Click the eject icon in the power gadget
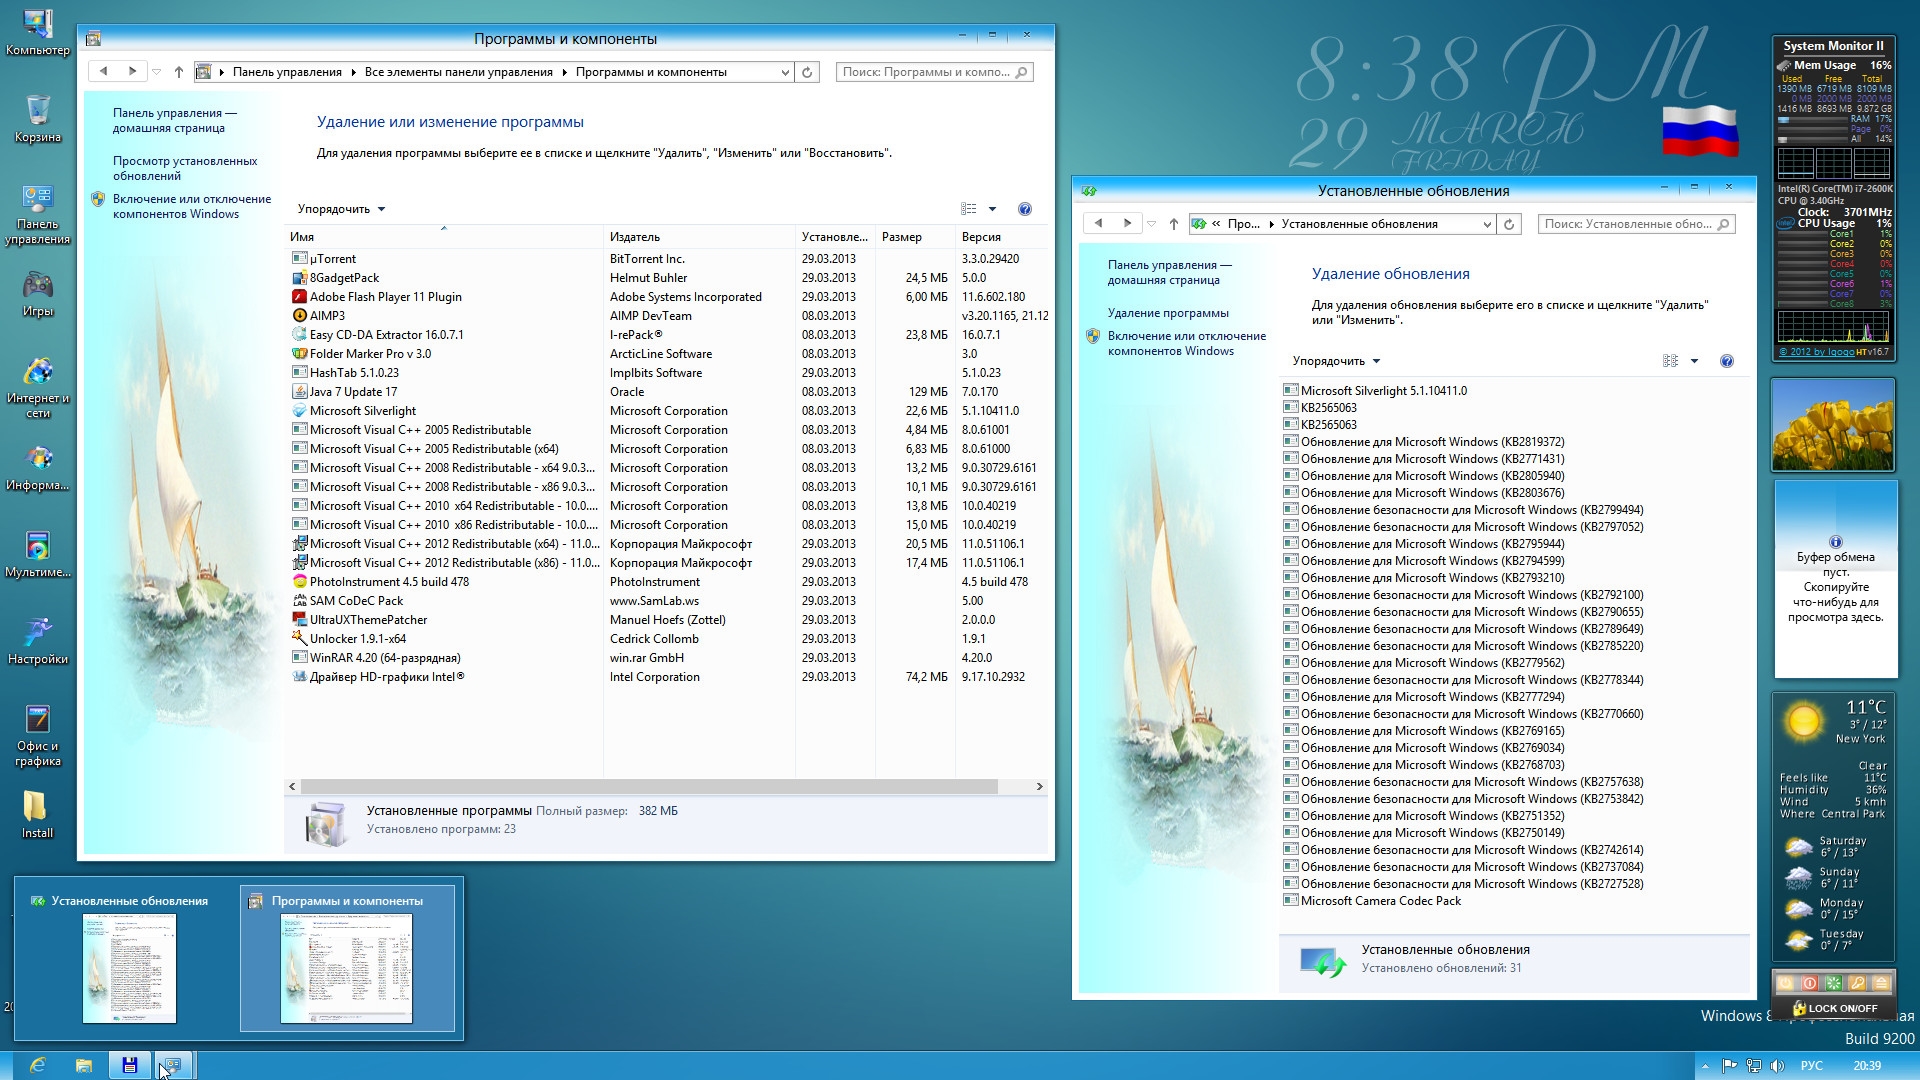This screenshot has width=1920, height=1080. (1880, 983)
